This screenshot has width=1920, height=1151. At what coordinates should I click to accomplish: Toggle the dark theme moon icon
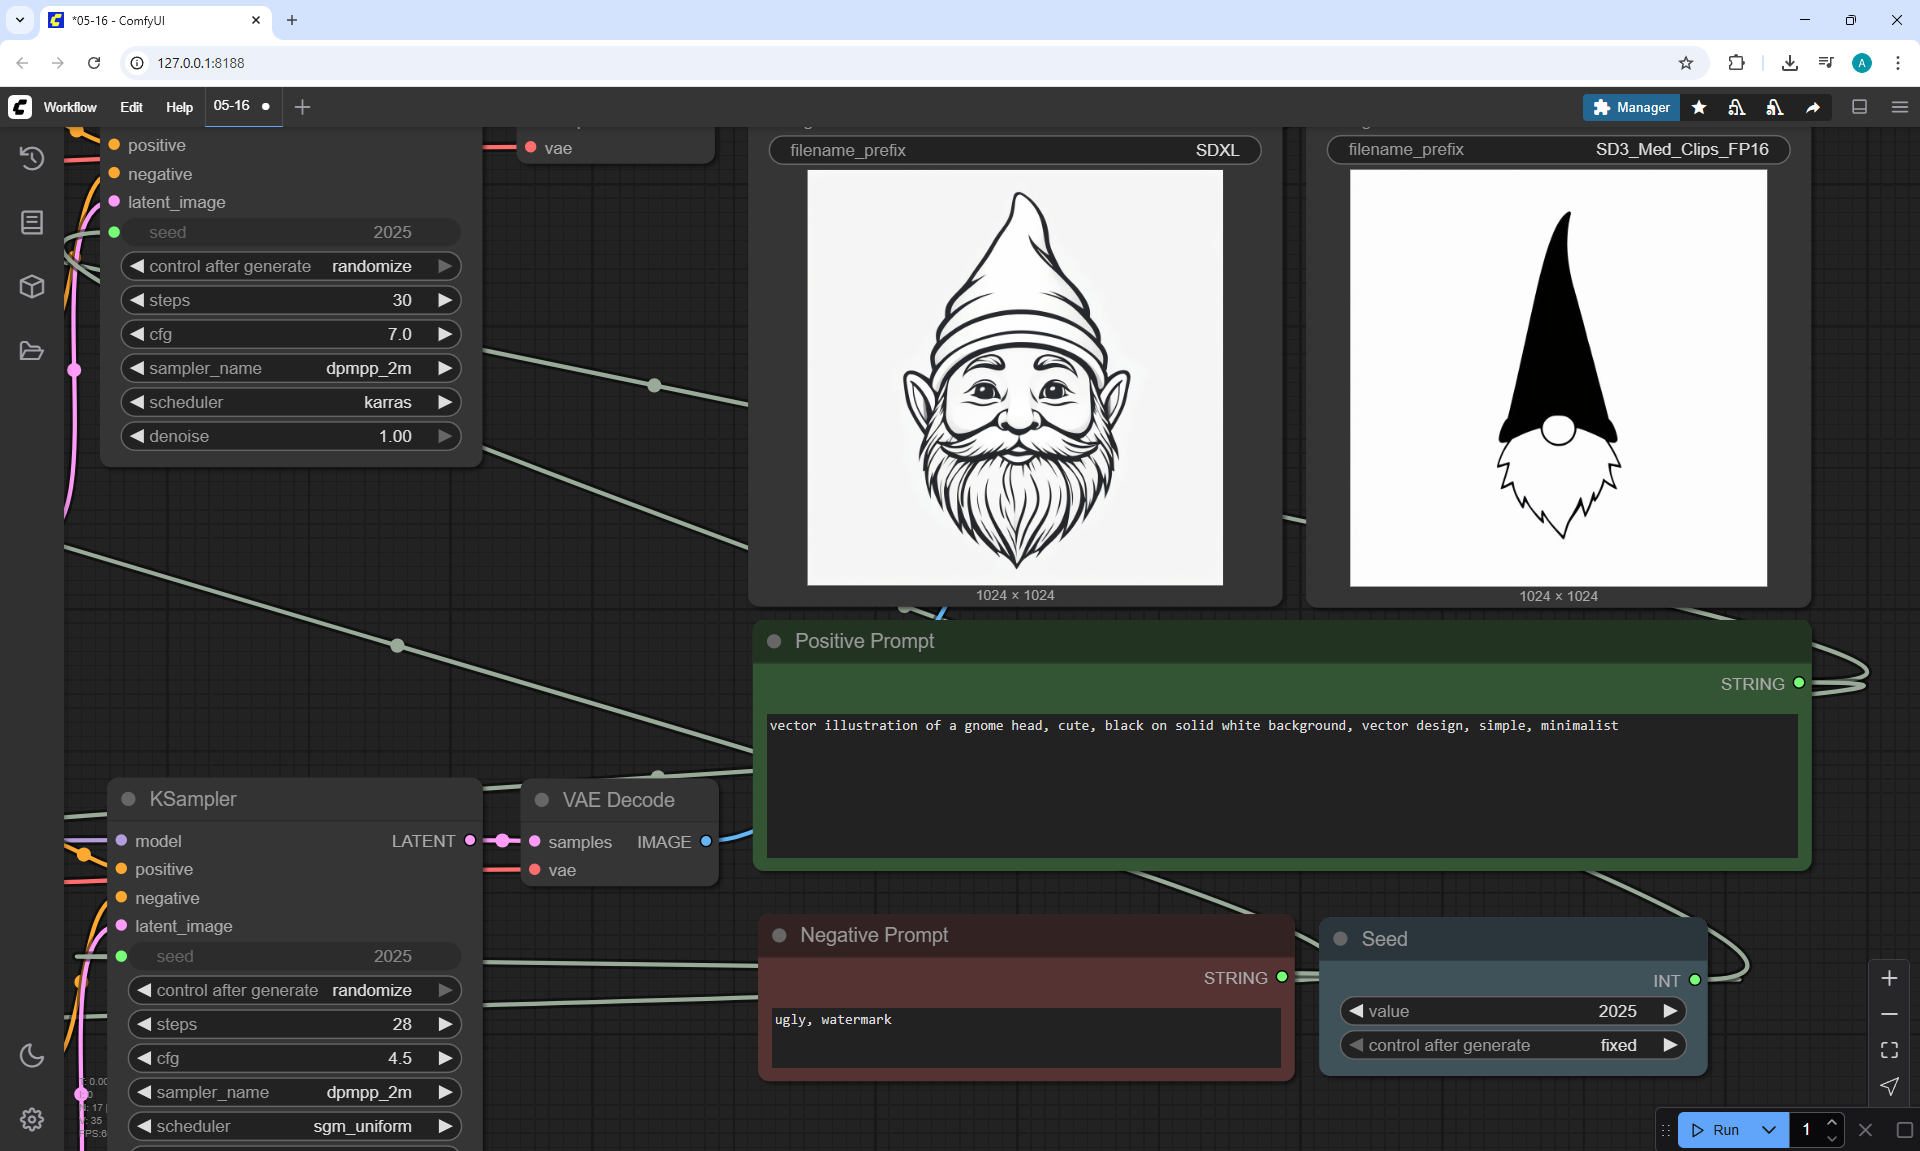point(32,1055)
